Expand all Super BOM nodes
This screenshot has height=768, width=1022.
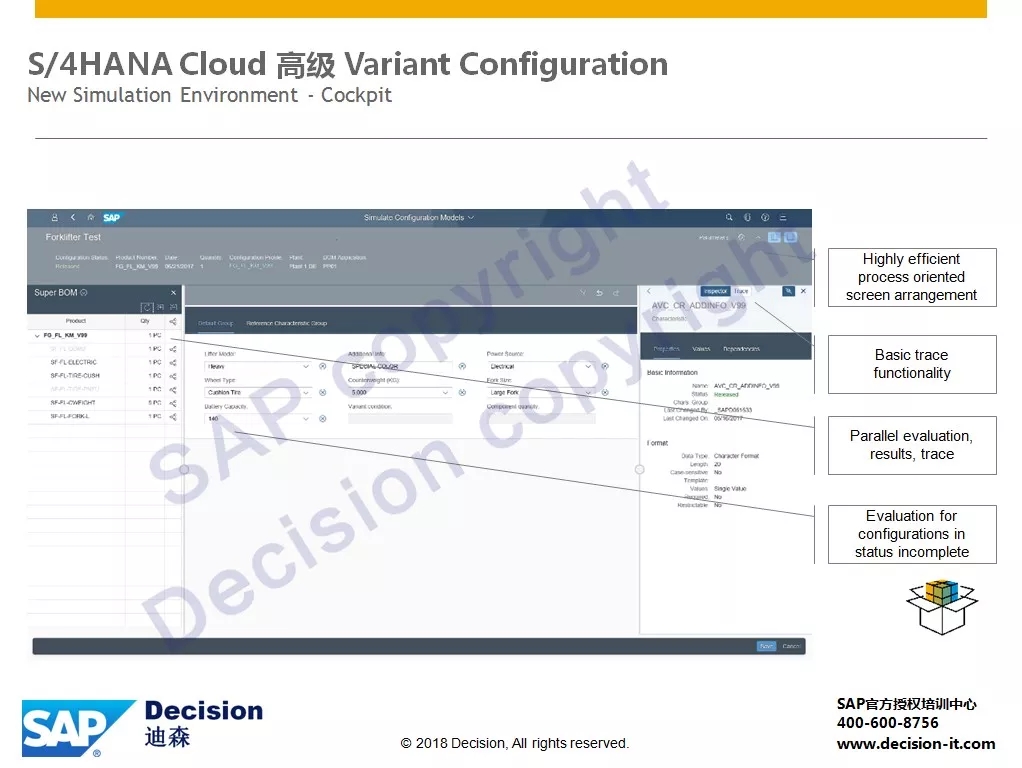161,307
